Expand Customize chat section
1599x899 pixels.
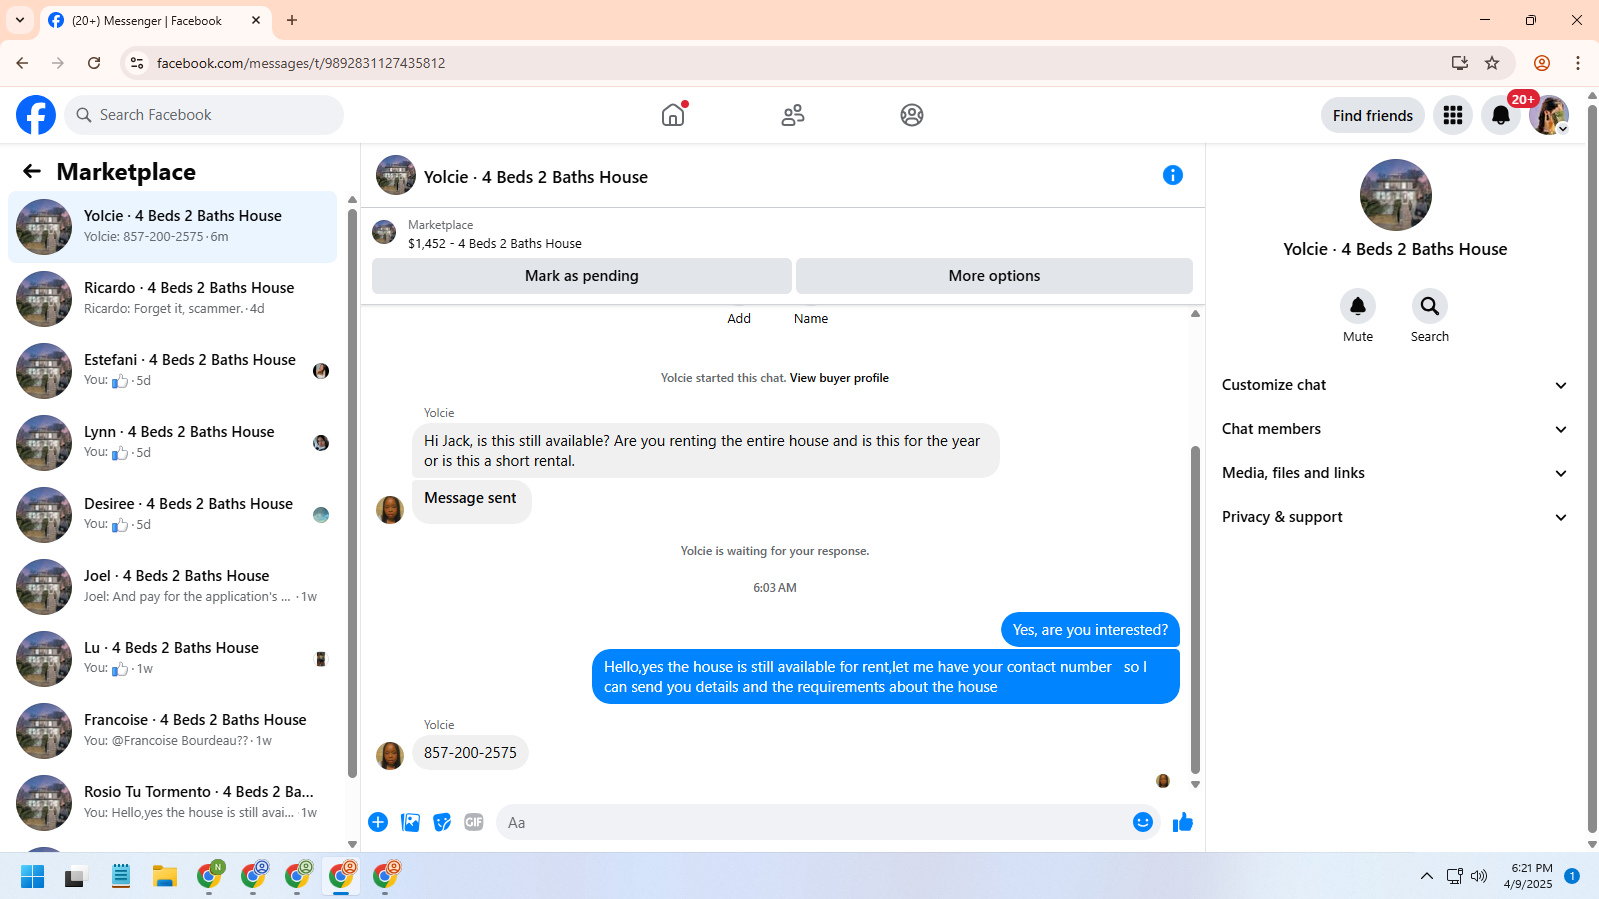pos(1394,385)
